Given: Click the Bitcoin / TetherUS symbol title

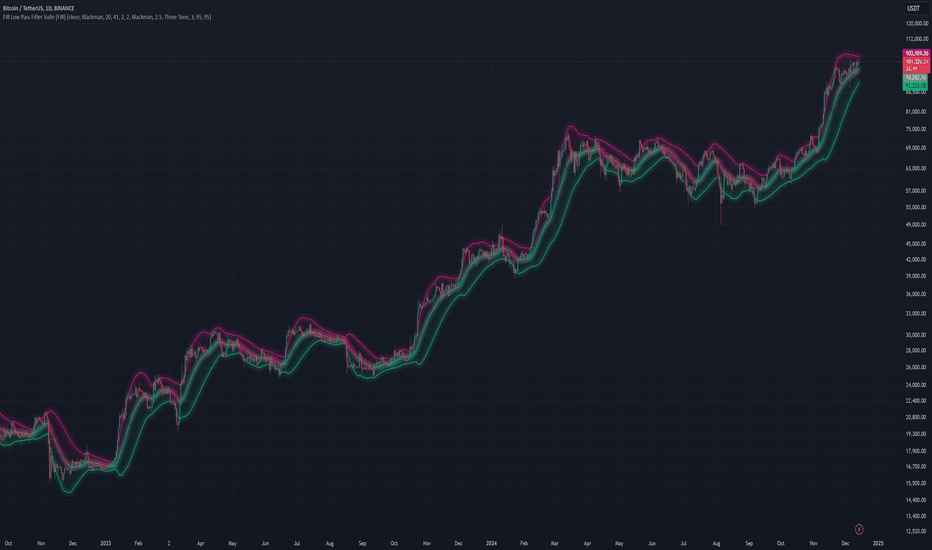Looking at the screenshot, I should [x=39, y=8].
